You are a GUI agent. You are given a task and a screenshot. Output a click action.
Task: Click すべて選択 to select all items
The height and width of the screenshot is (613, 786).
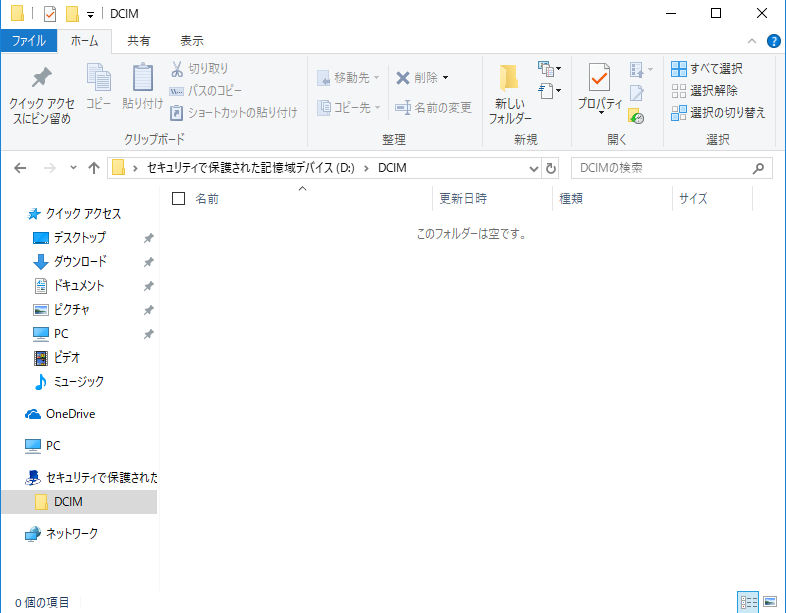tap(707, 68)
